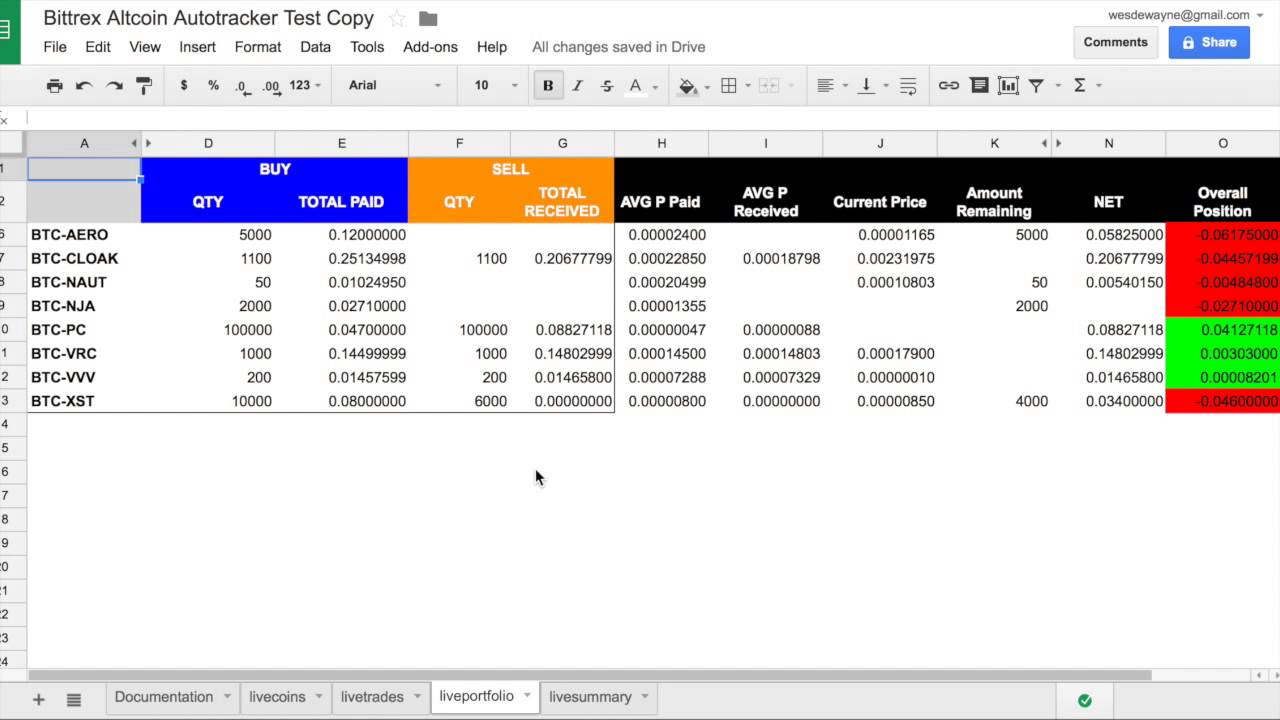Click the Print icon
The width and height of the screenshot is (1280, 720).
pyautogui.click(x=55, y=86)
